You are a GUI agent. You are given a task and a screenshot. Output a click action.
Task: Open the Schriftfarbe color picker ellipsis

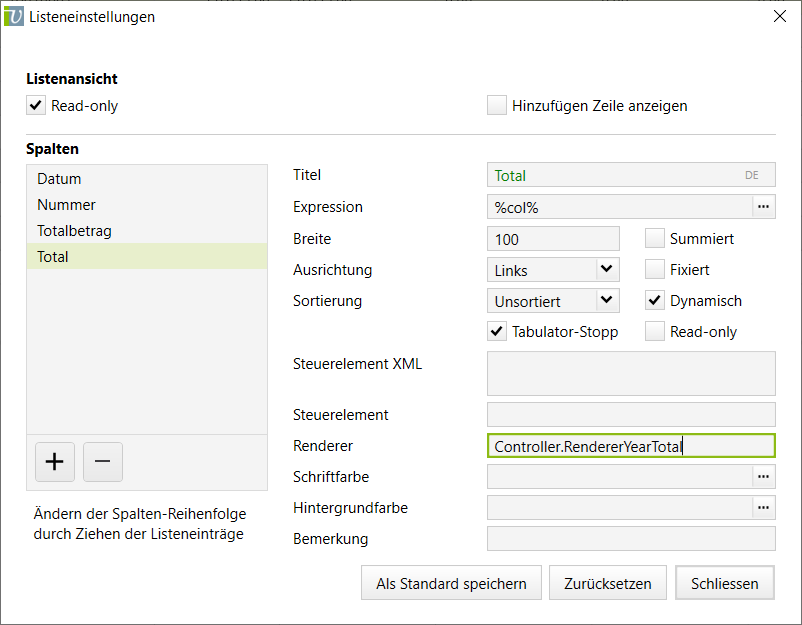point(764,477)
